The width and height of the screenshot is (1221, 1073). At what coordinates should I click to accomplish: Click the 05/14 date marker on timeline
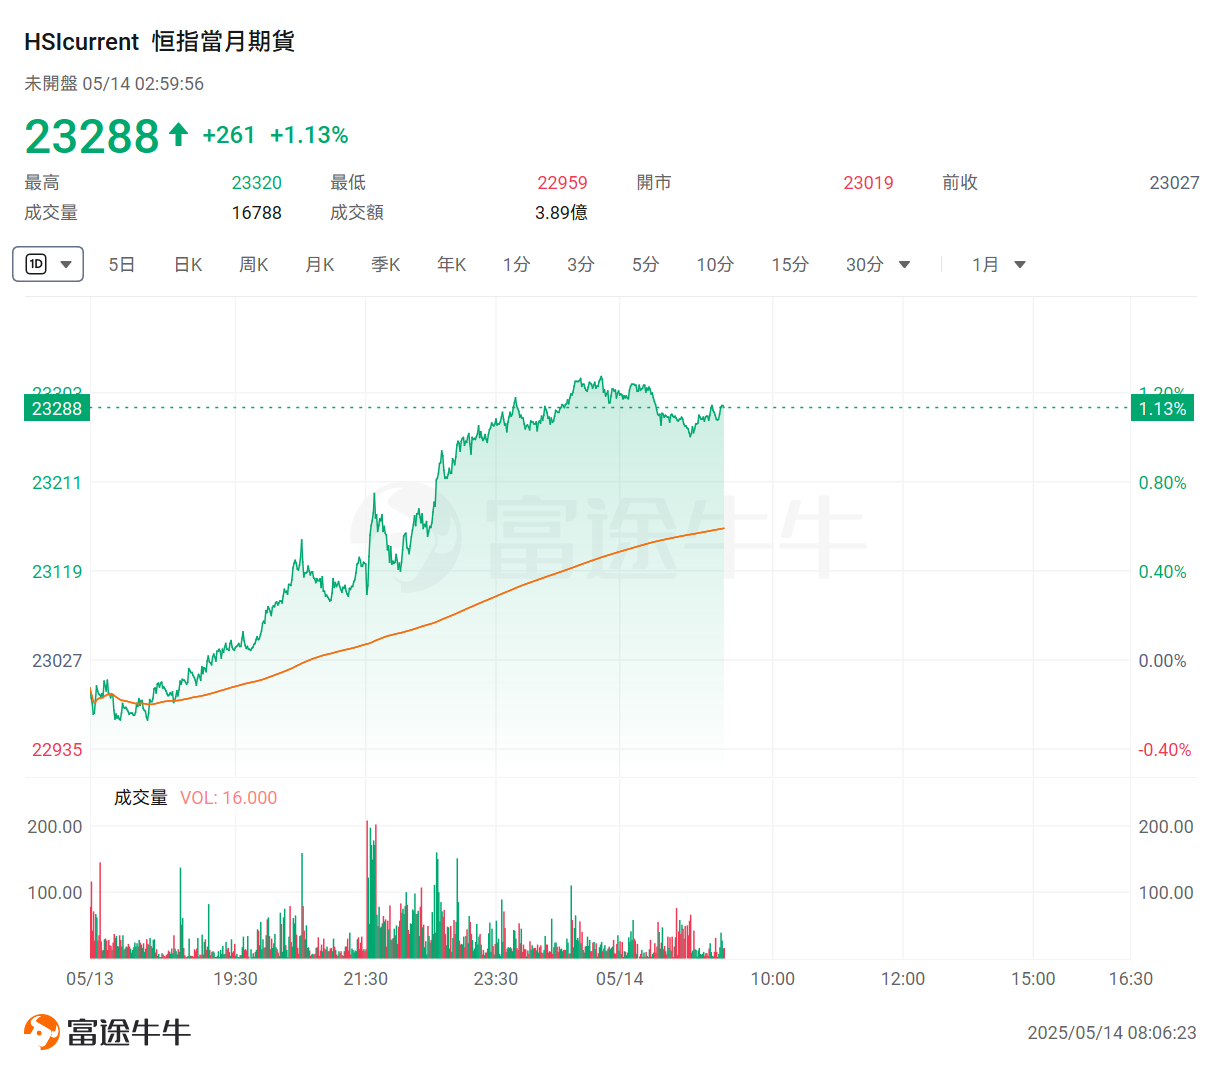tap(620, 979)
